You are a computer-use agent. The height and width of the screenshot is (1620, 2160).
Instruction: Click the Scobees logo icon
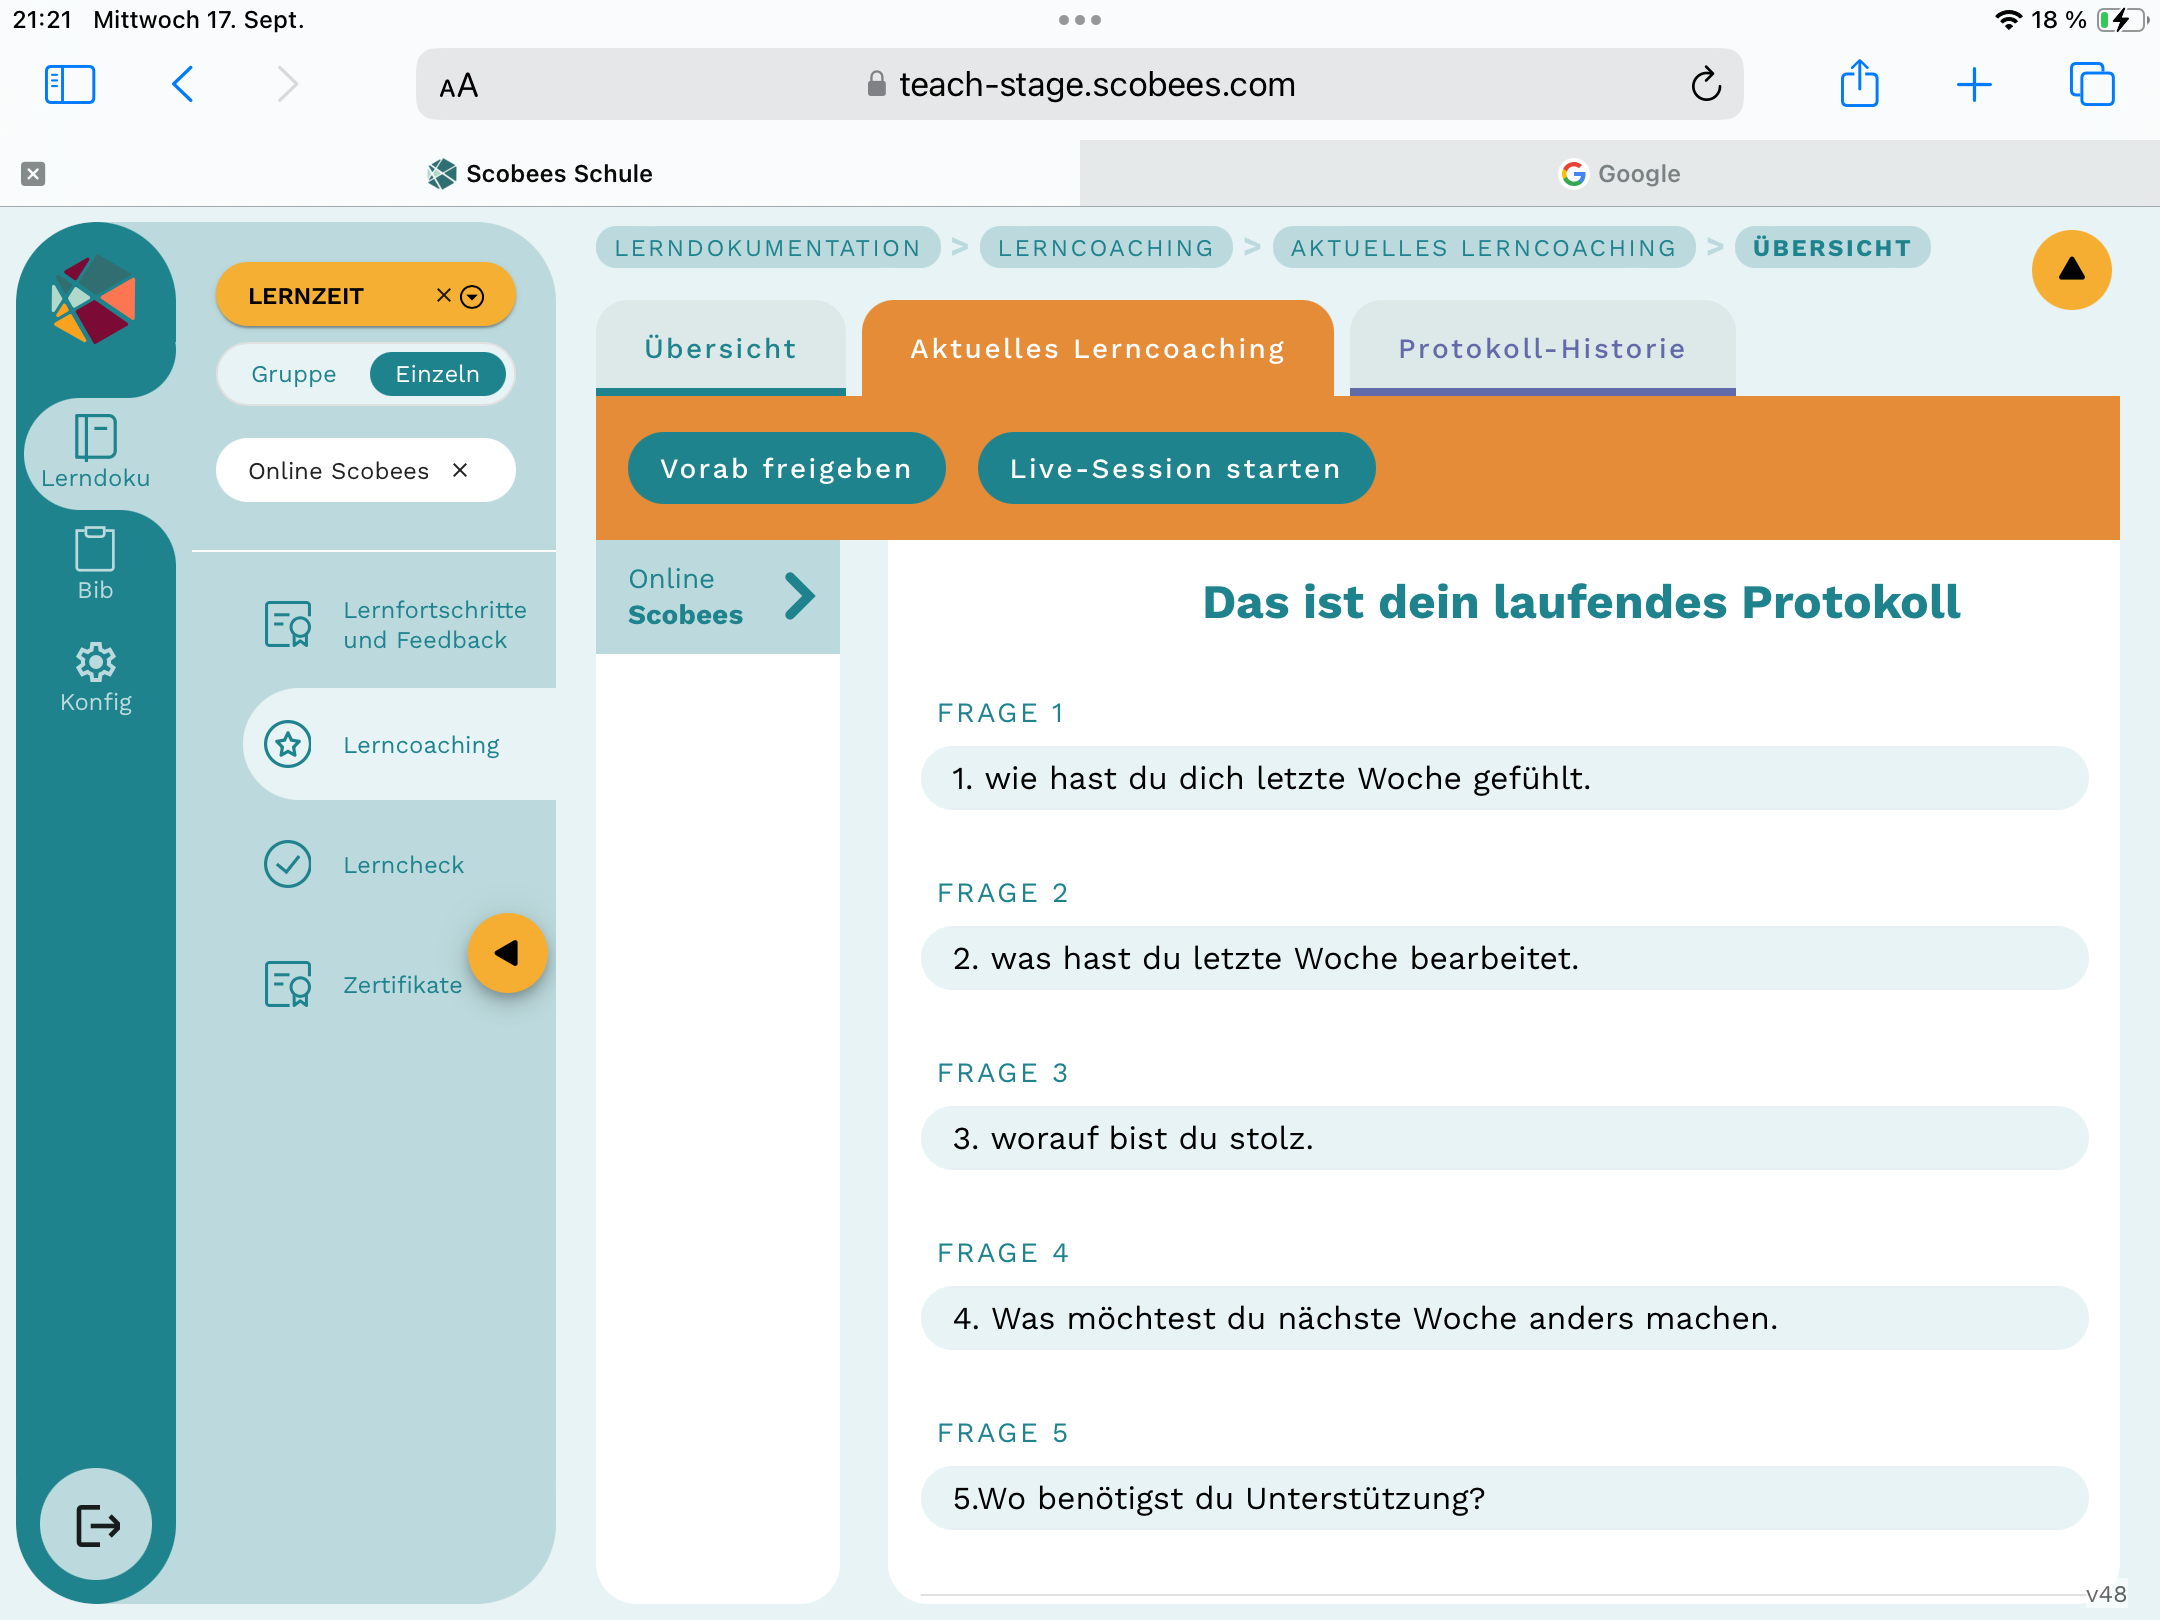click(x=94, y=300)
